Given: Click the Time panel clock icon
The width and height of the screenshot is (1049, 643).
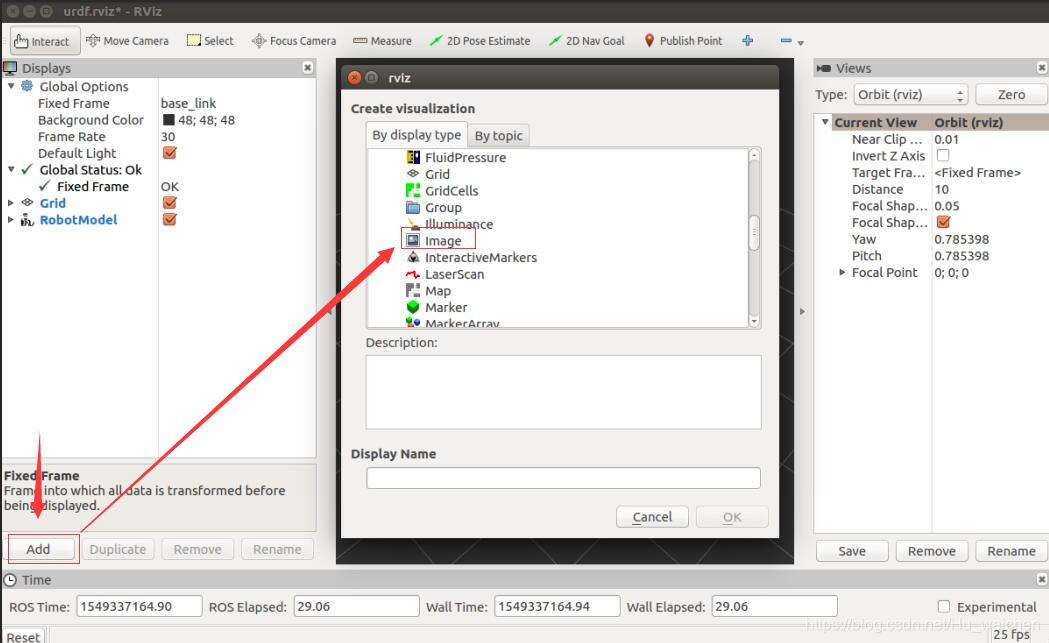Looking at the screenshot, I should [x=10, y=580].
